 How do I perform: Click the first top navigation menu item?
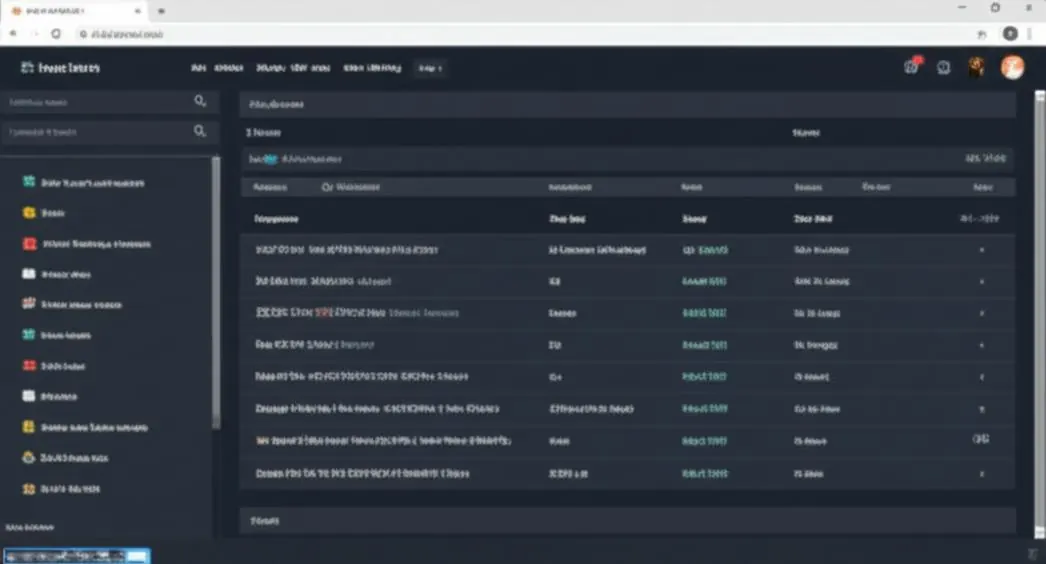pyautogui.click(x=198, y=67)
